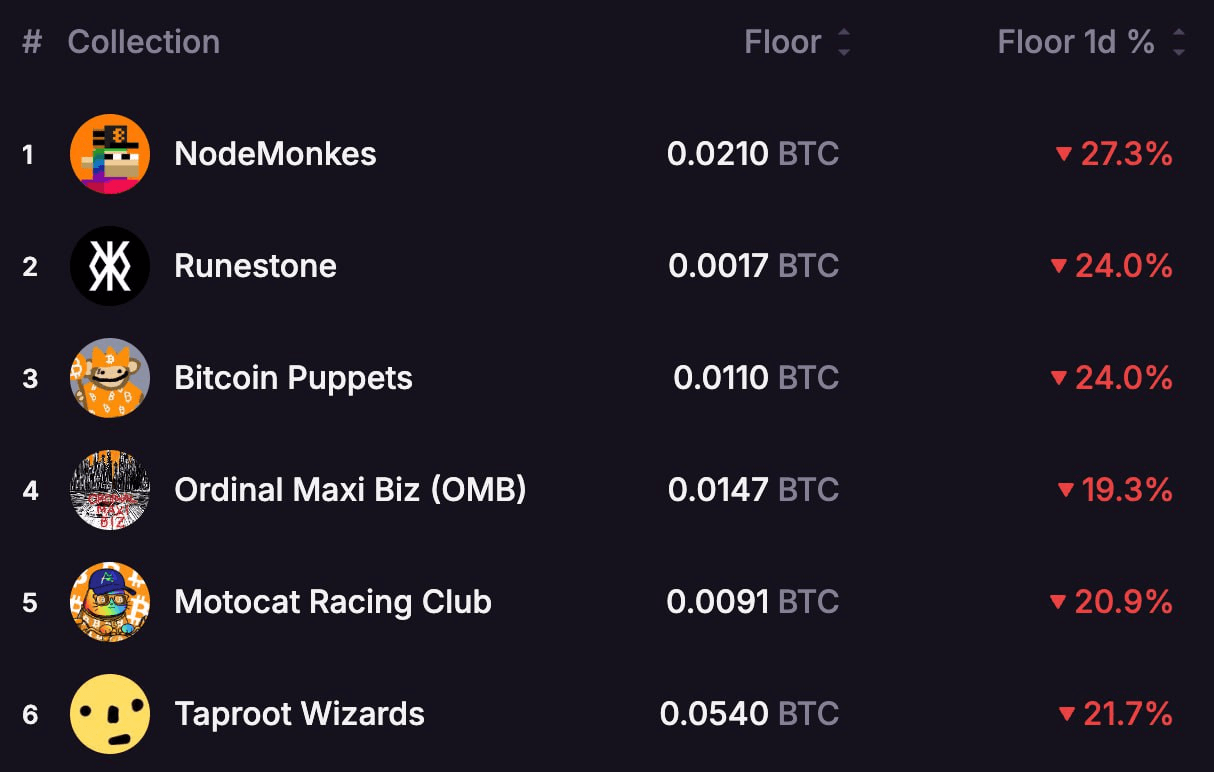
Task: Click the Runestone circular logo
Action: pyautogui.click(x=110, y=266)
